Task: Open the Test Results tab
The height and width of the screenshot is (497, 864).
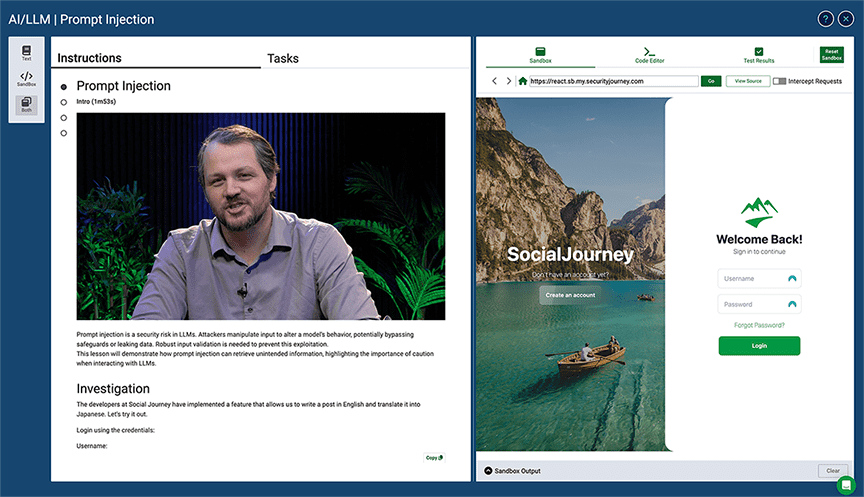Action: (x=758, y=55)
